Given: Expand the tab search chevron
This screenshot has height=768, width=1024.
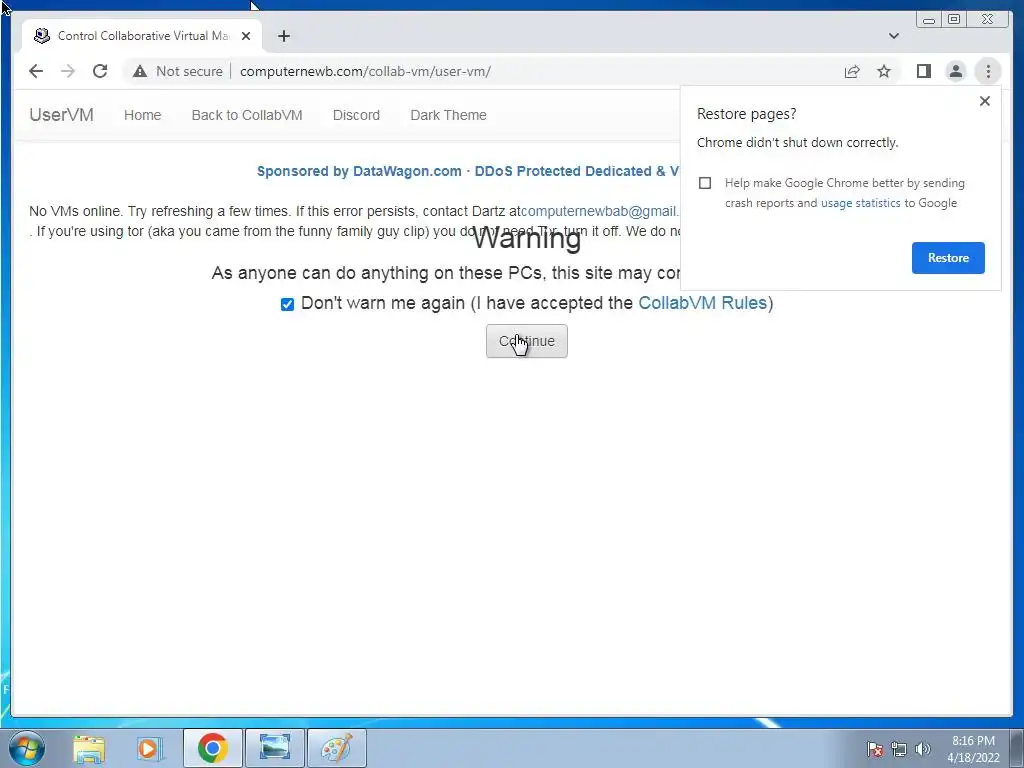Looking at the screenshot, I should tap(894, 36).
